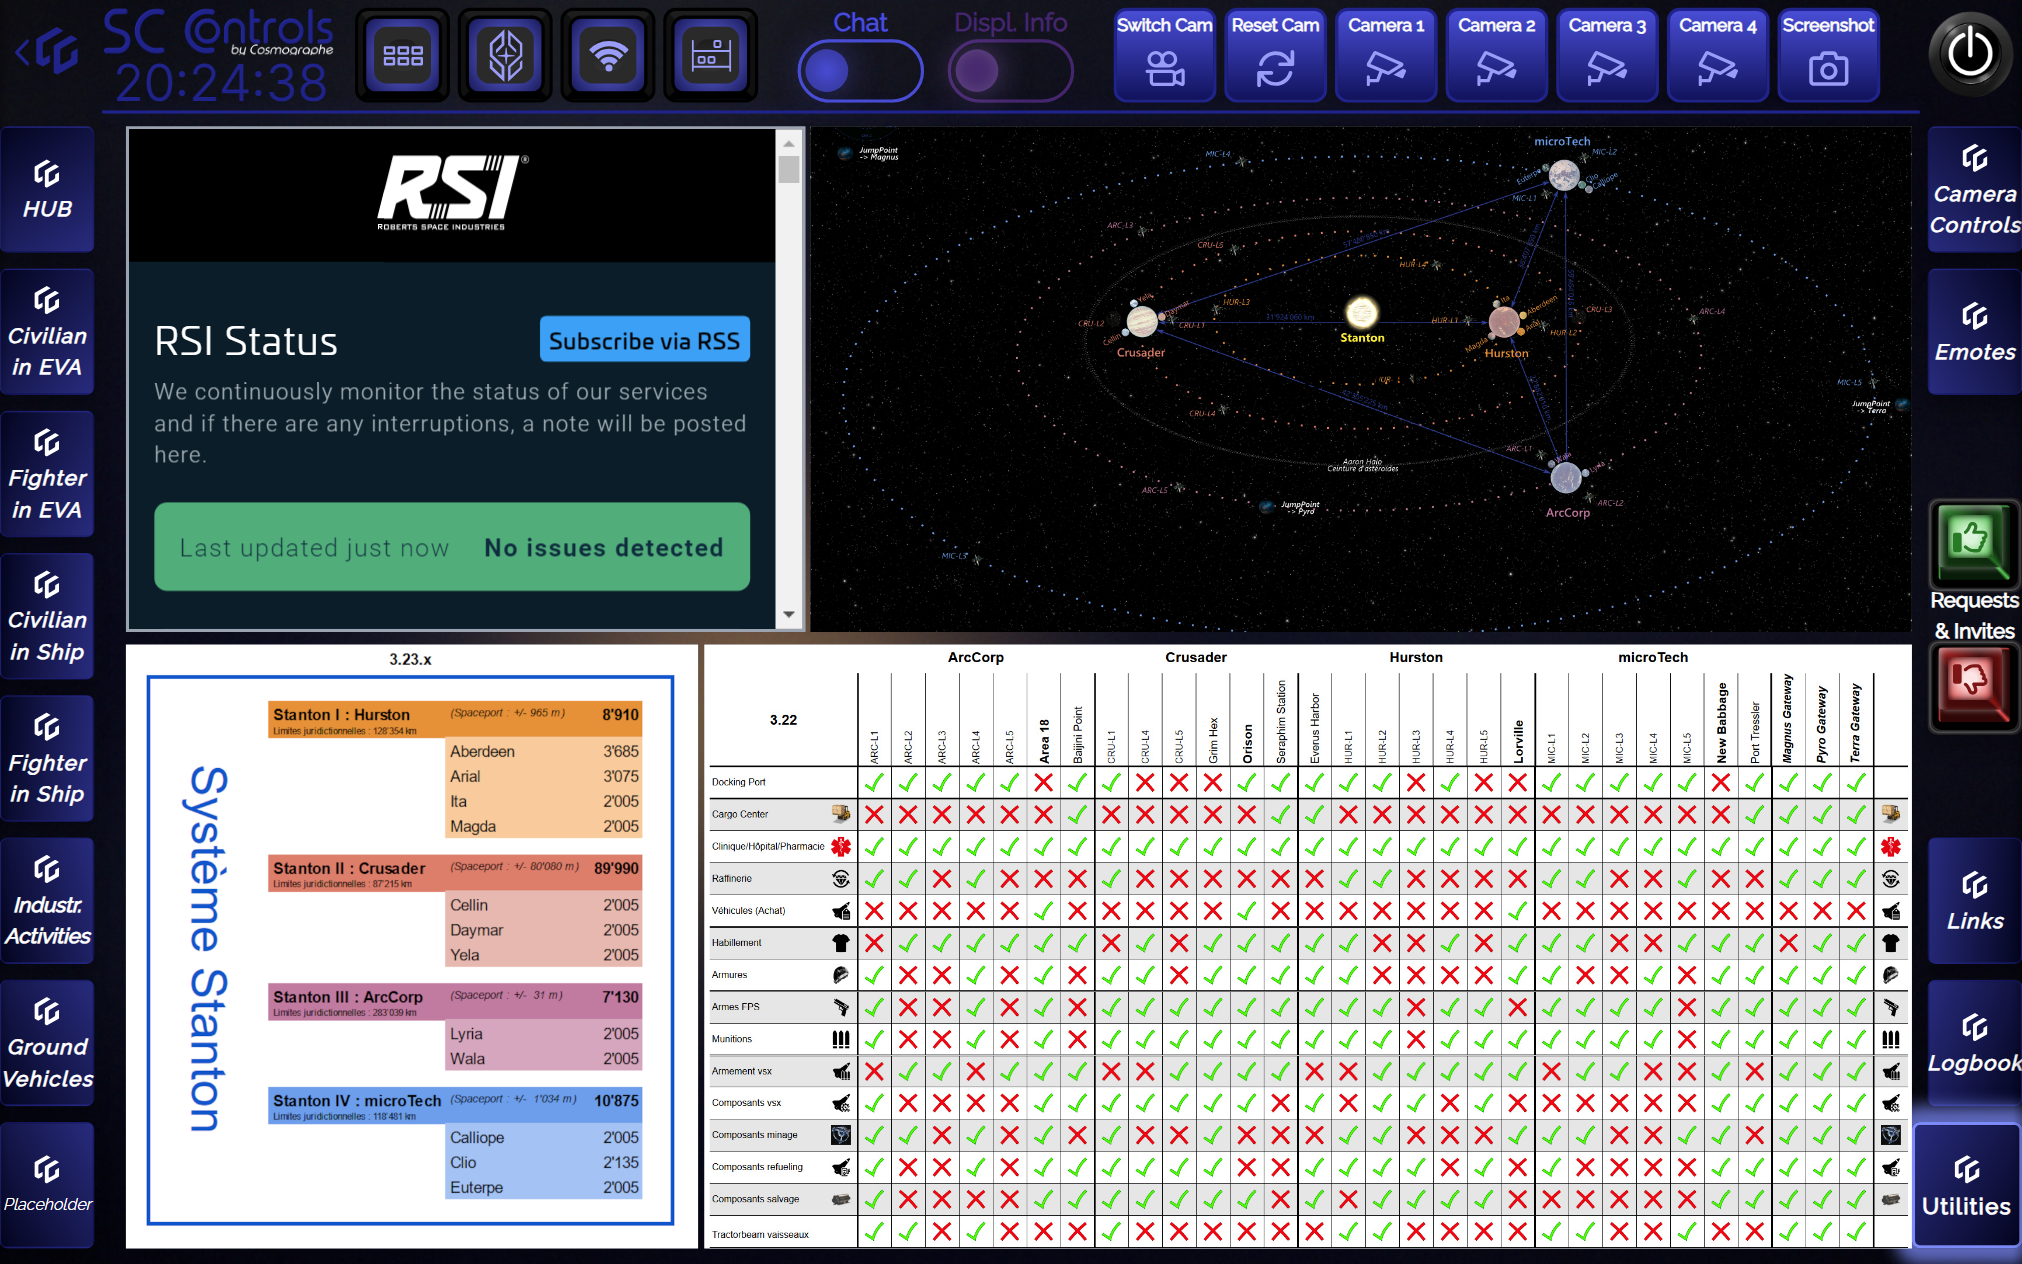2022x1264 pixels.
Task: Click the microTech planet on the map
Action: [1564, 176]
